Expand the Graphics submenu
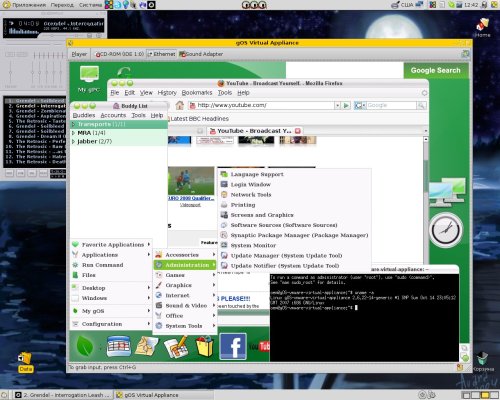500x400 pixels. (185, 285)
